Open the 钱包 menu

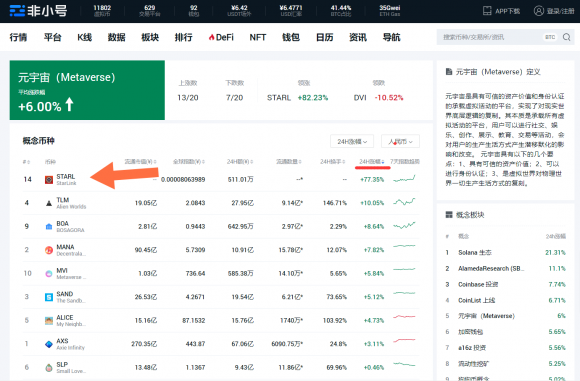[291, 37]
